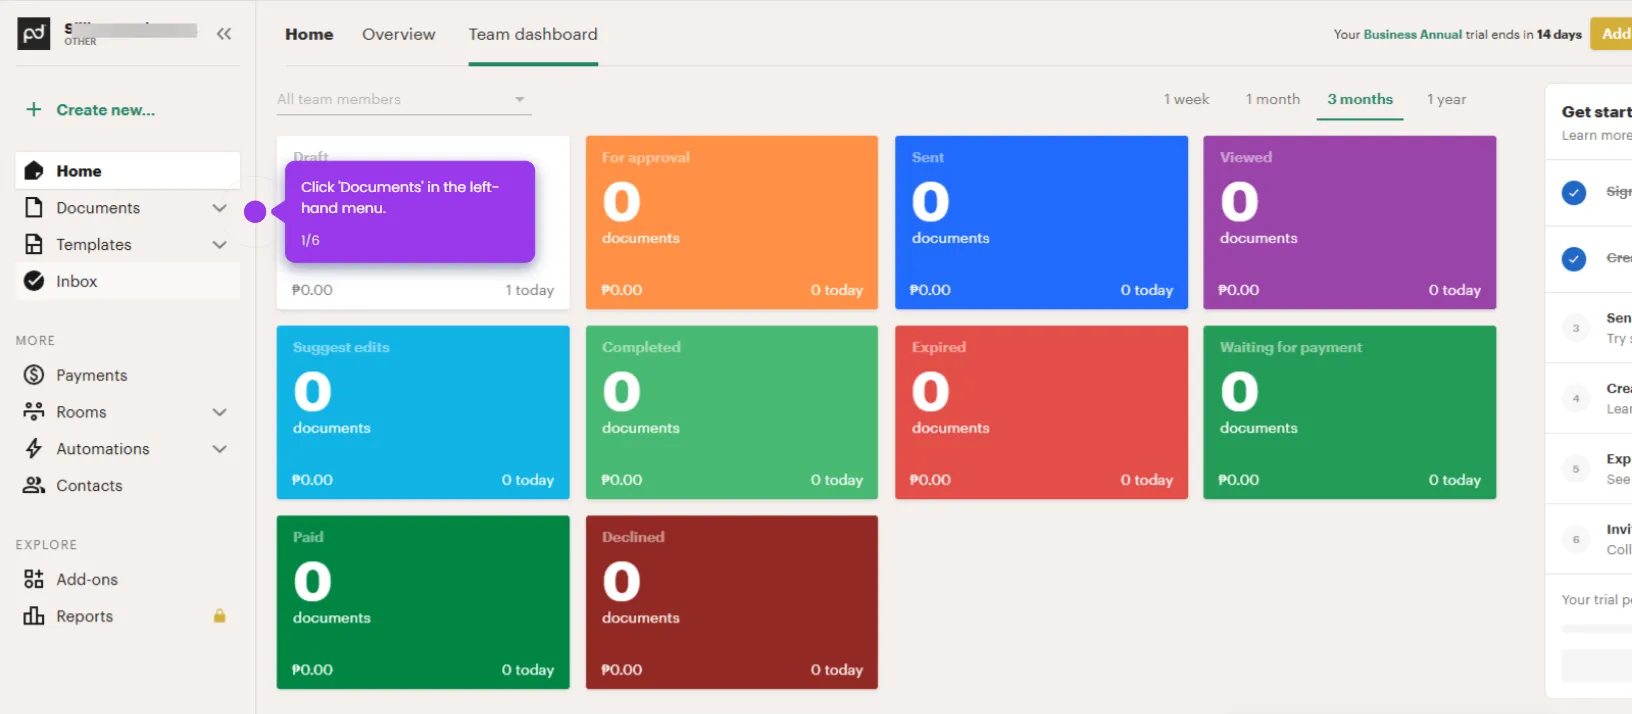Collapse the sidebar with double-chevron icon

pos(224,34)
